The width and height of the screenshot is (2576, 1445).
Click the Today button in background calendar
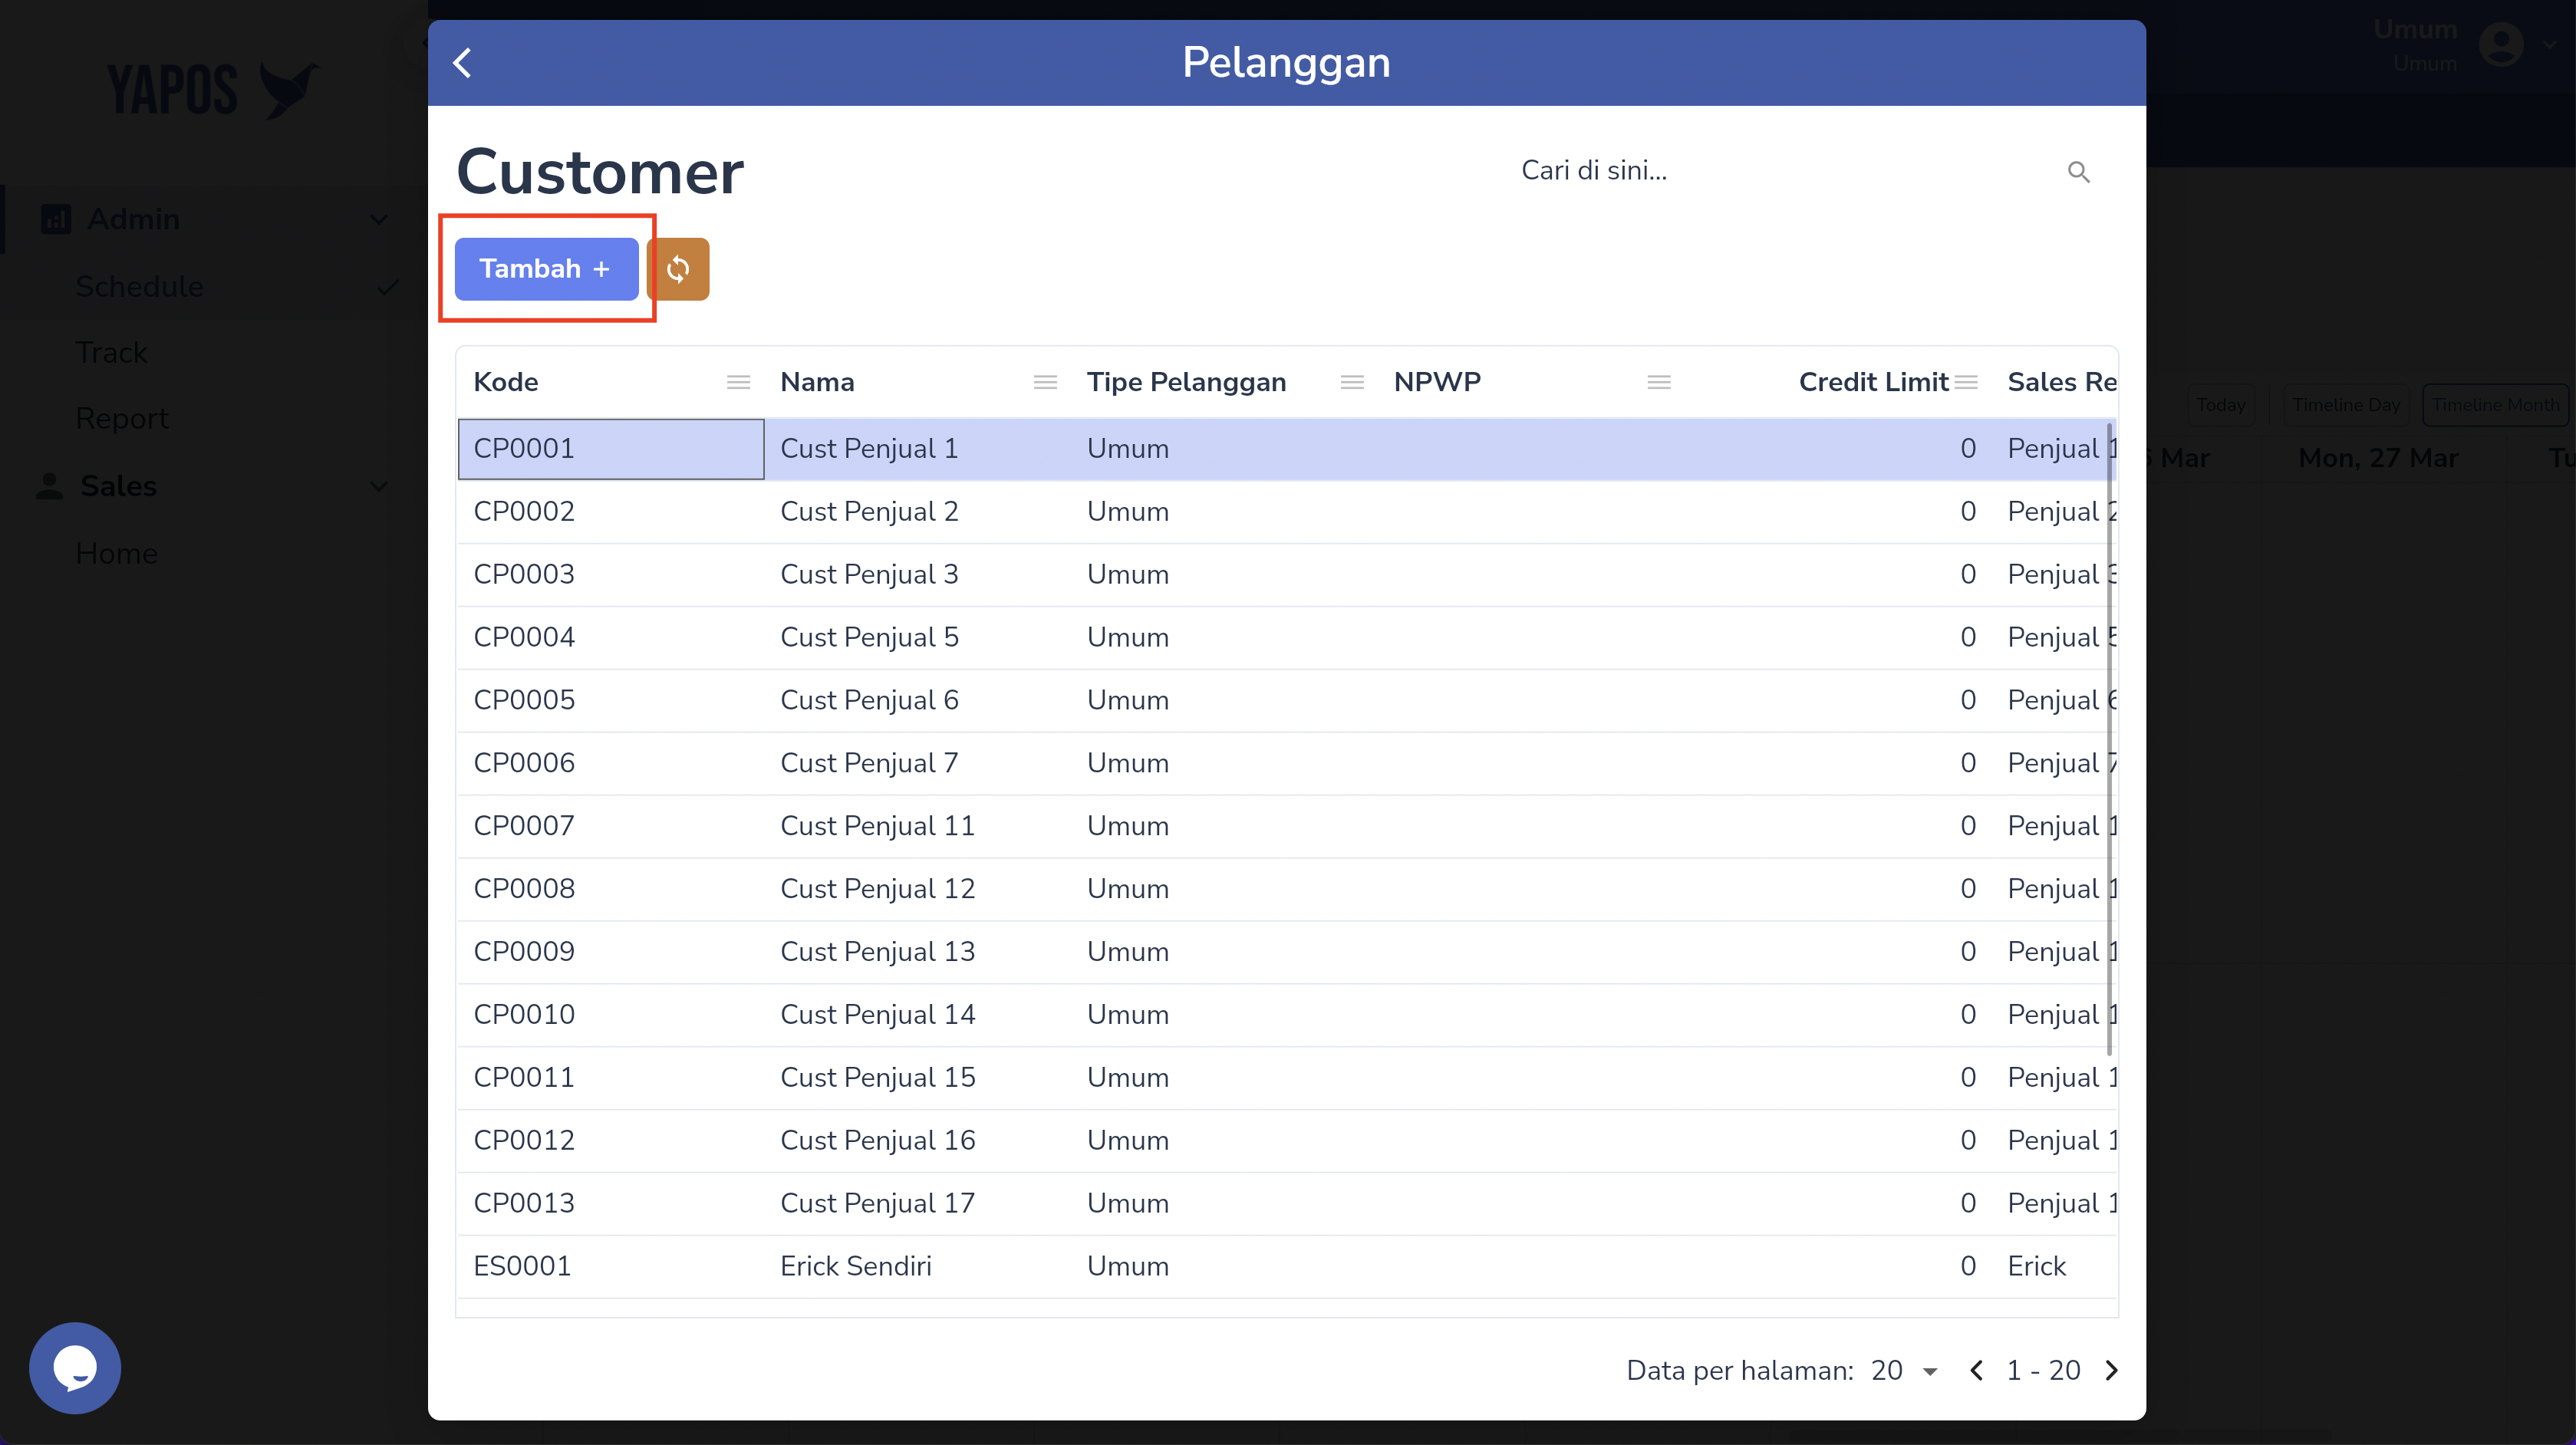pos(2221,405)
